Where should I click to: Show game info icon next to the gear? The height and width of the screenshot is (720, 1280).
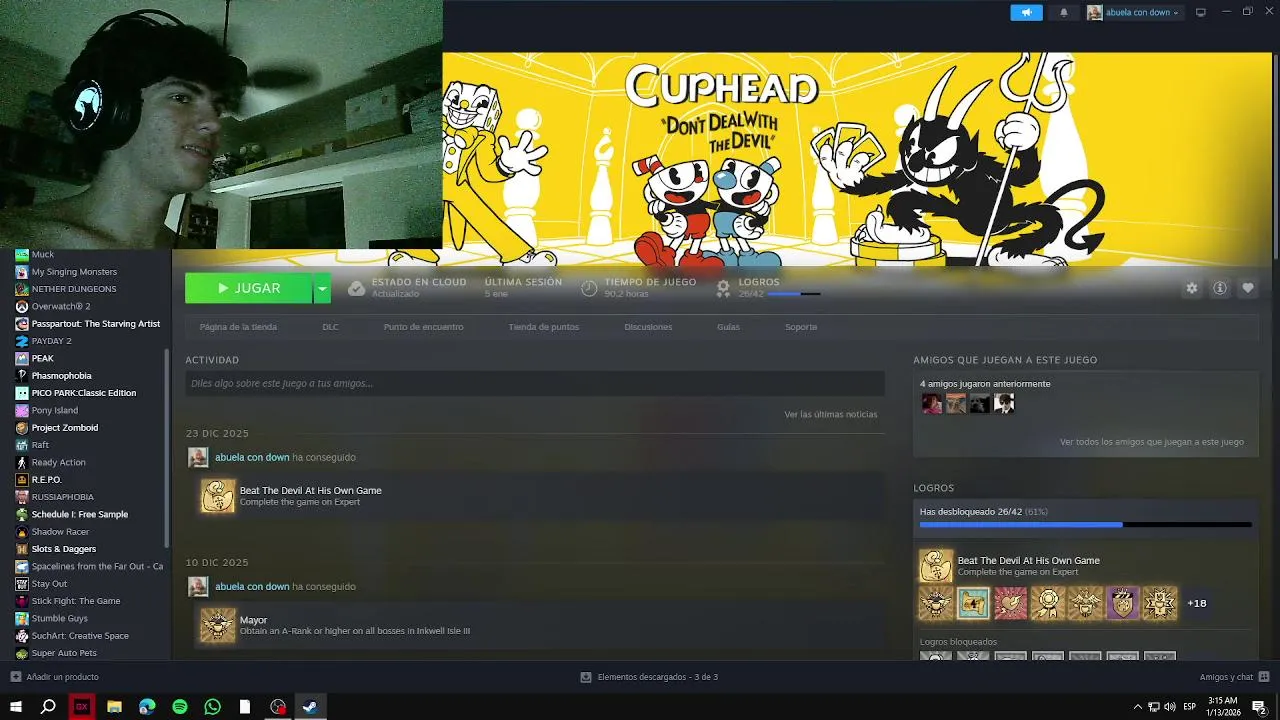click(1220, 288)
